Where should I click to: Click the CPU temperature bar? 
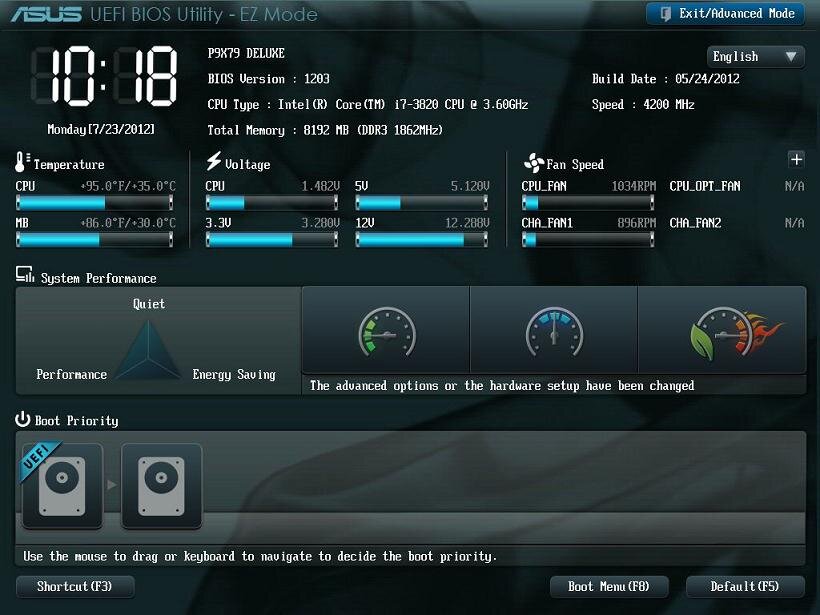[95, 202]
